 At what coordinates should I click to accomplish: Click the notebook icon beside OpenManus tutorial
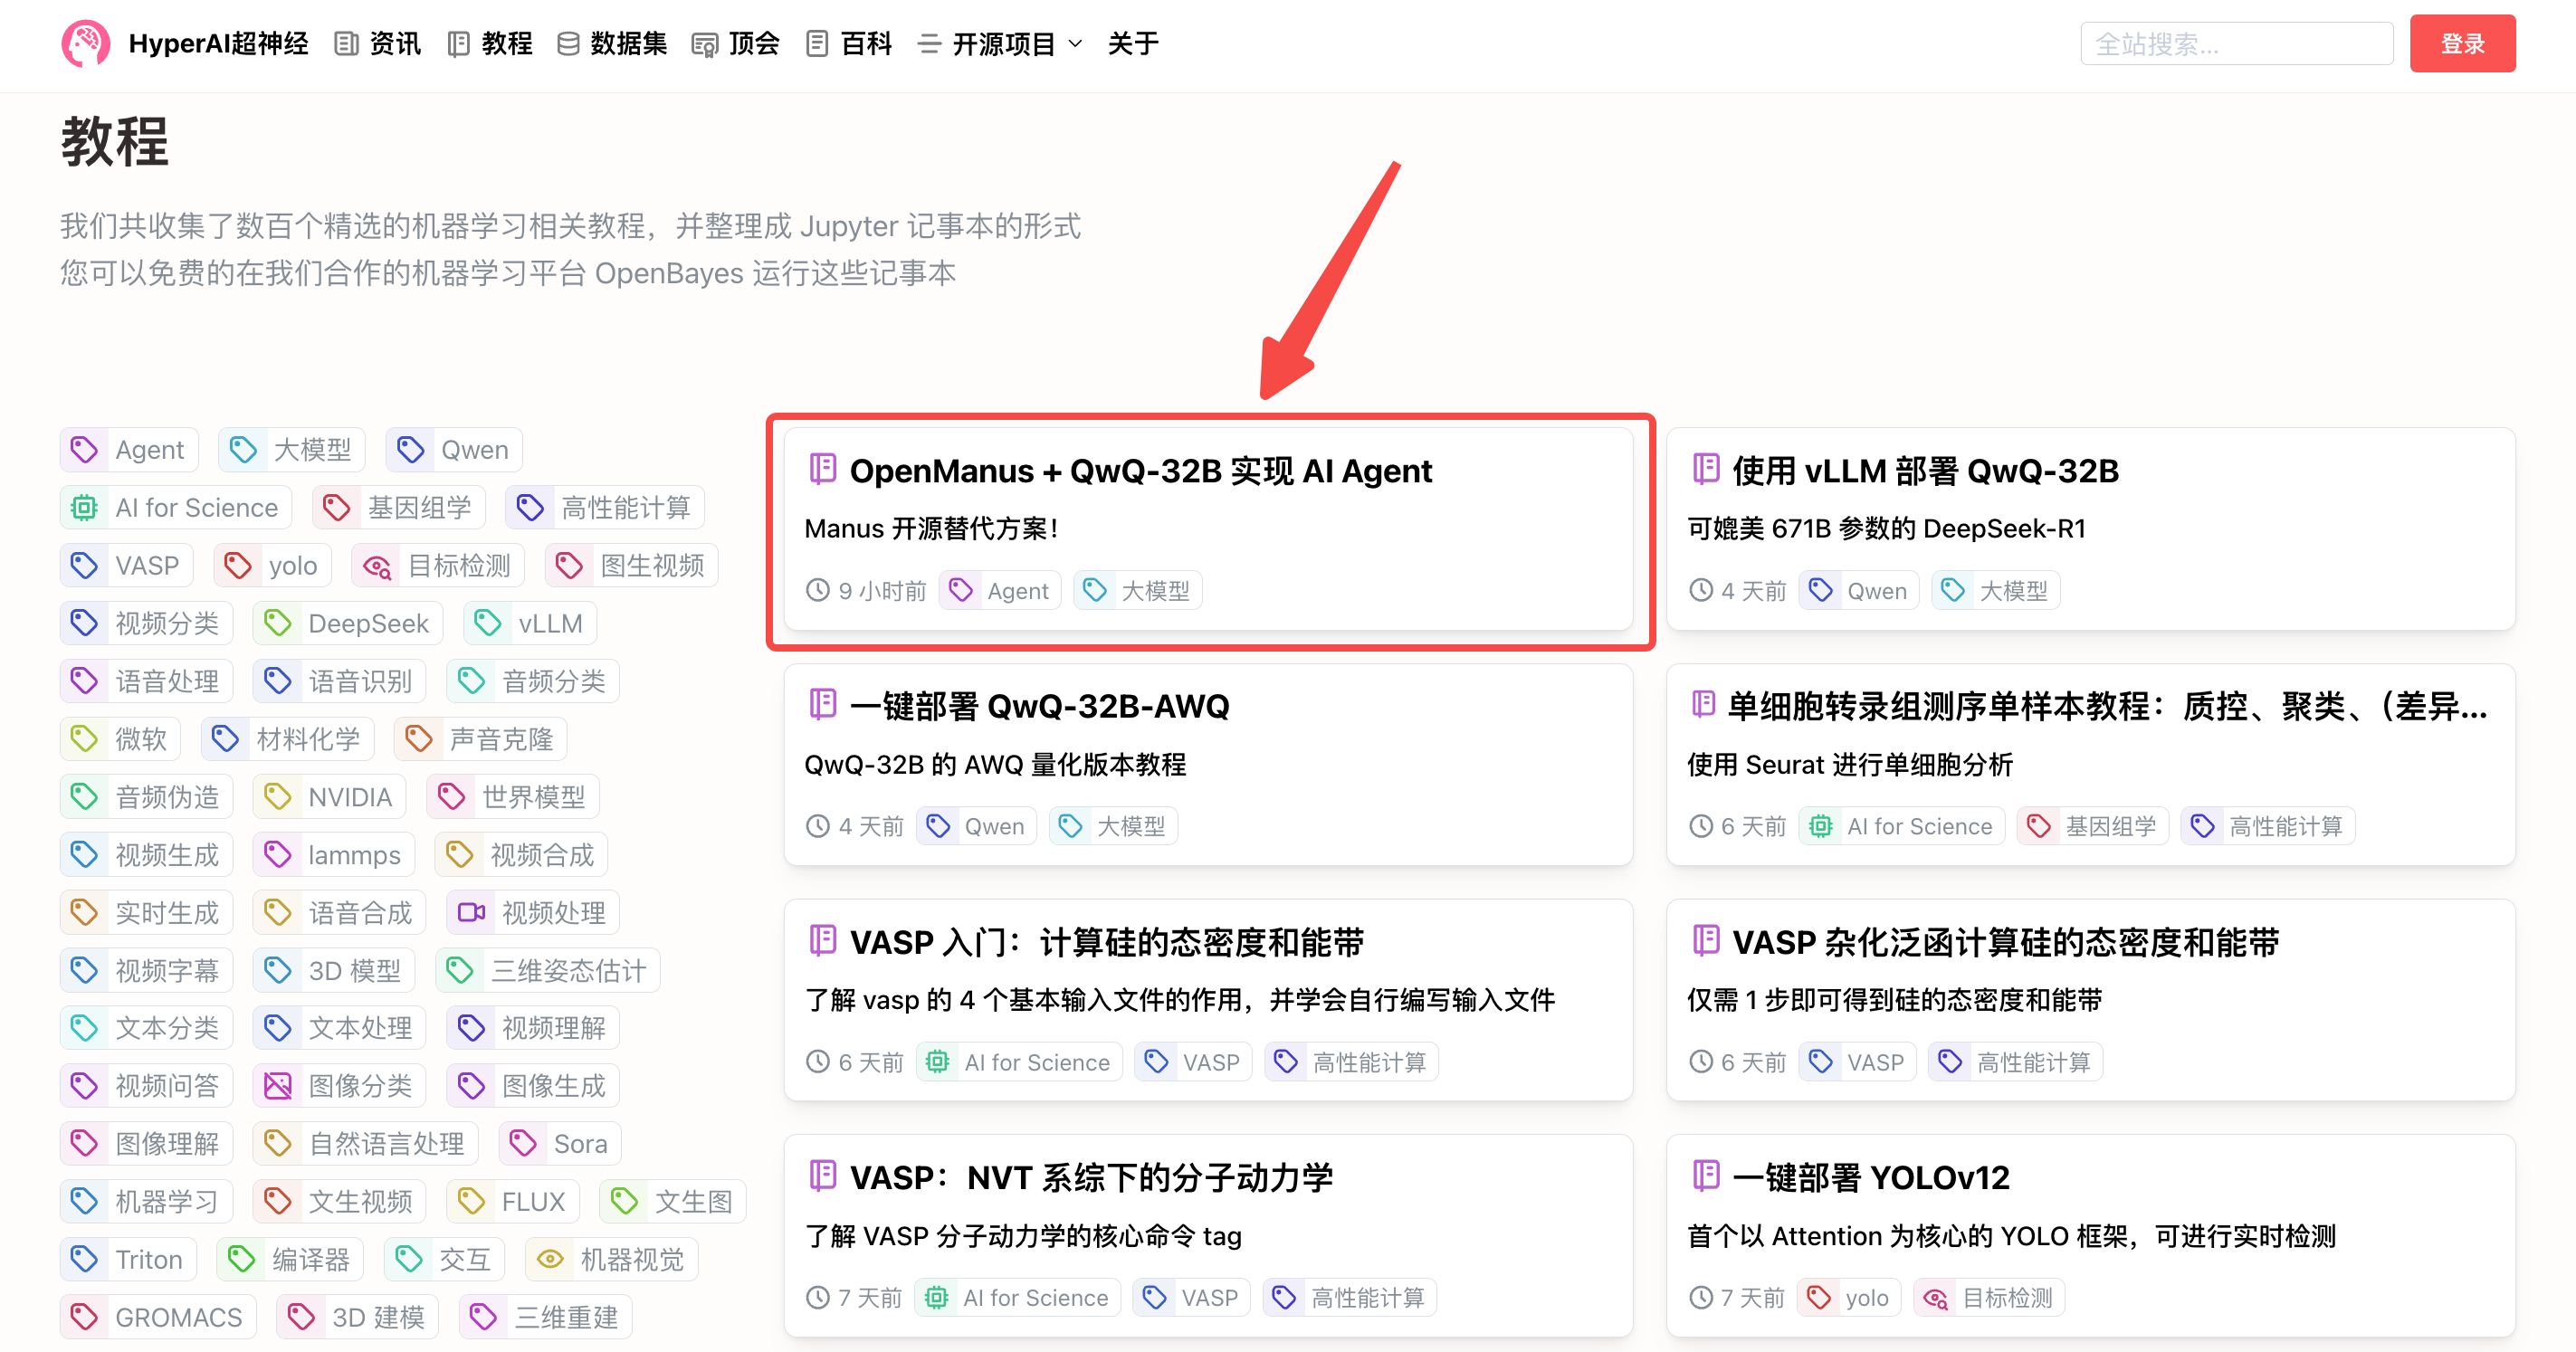coord(822,469)
